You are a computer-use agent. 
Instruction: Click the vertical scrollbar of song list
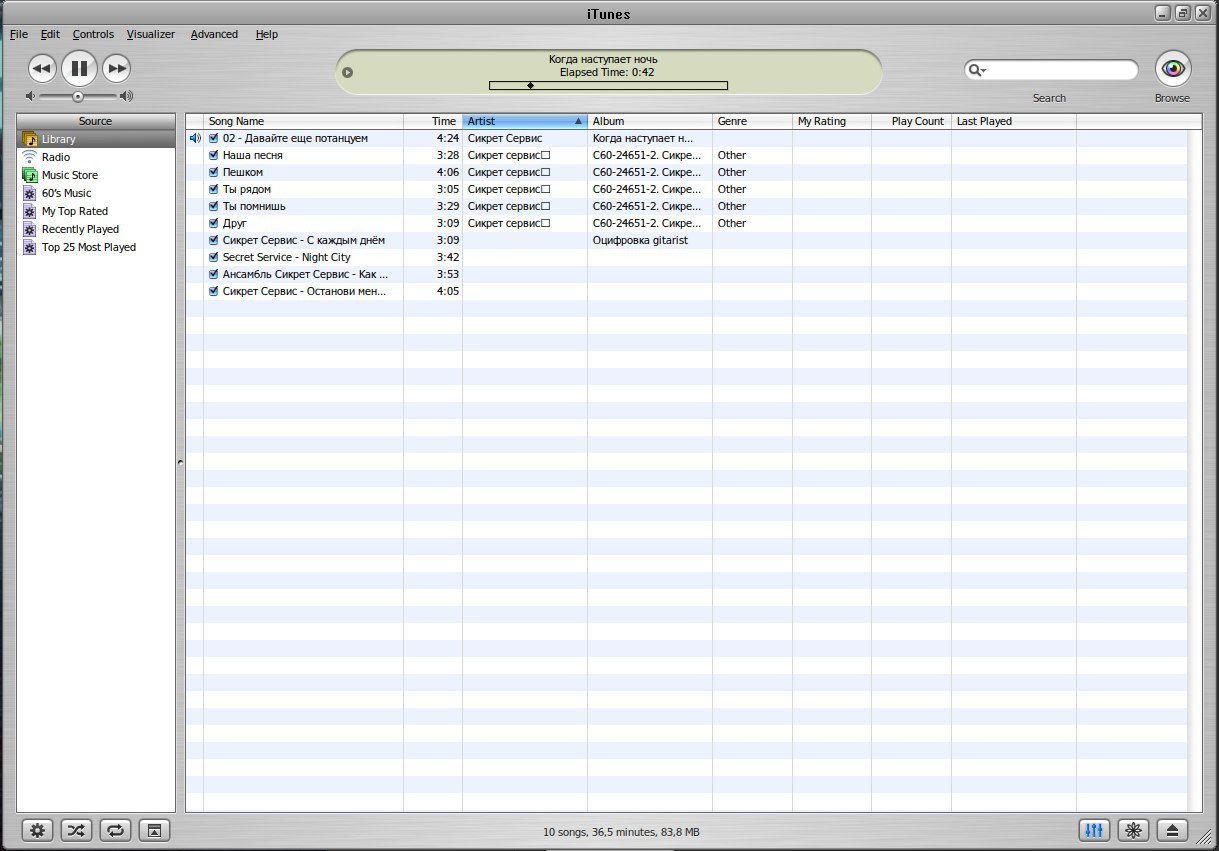(1195, 470)
